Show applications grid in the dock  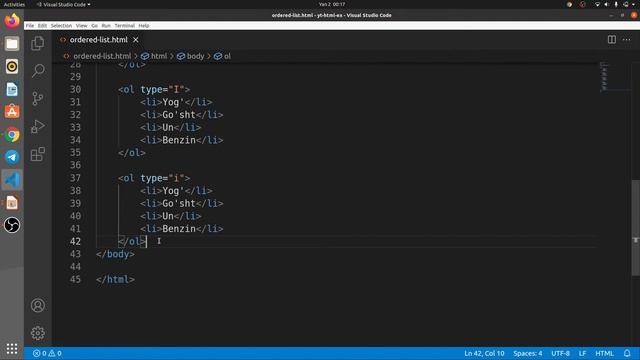12,348
